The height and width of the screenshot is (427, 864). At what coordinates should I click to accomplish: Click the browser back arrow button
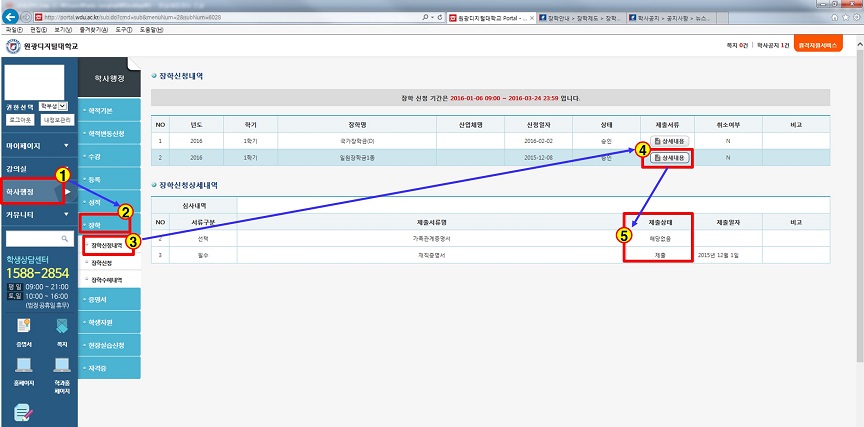point(9,17)
